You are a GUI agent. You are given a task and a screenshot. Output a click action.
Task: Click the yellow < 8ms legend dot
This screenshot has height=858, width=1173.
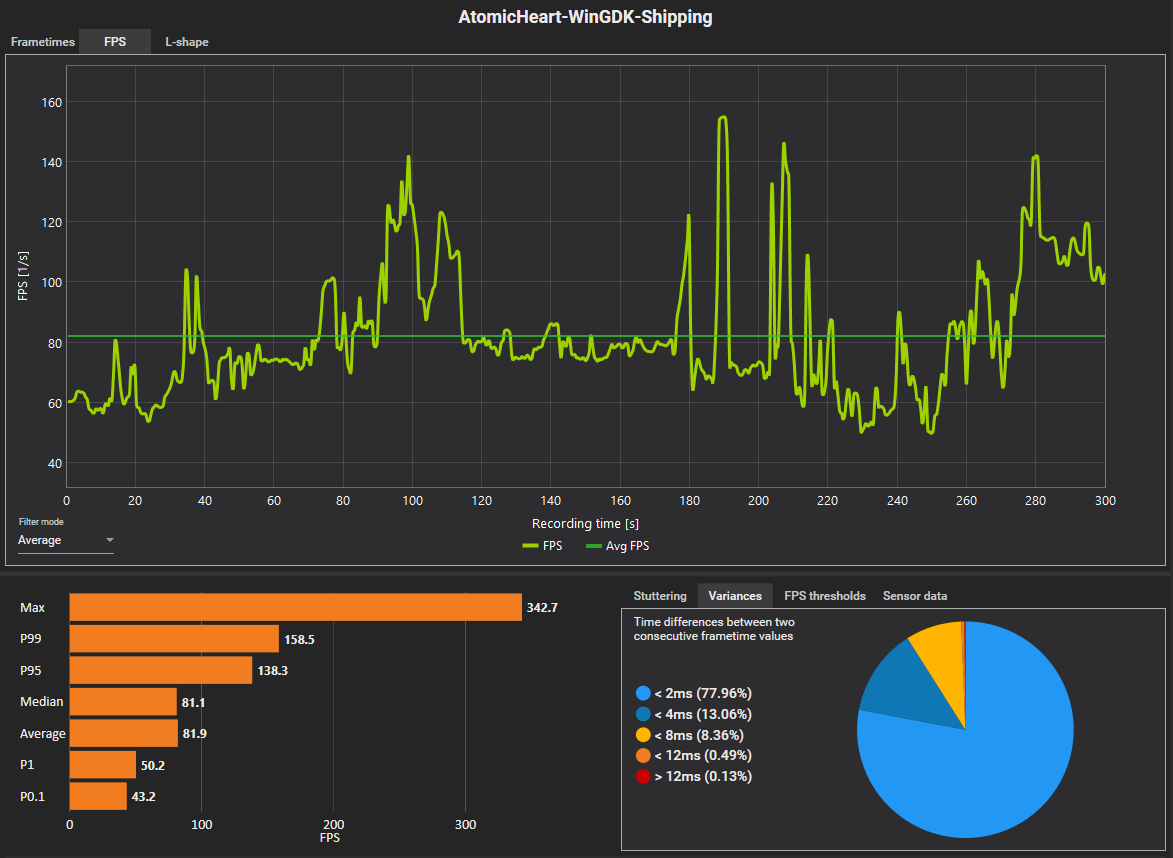[643, 735]
